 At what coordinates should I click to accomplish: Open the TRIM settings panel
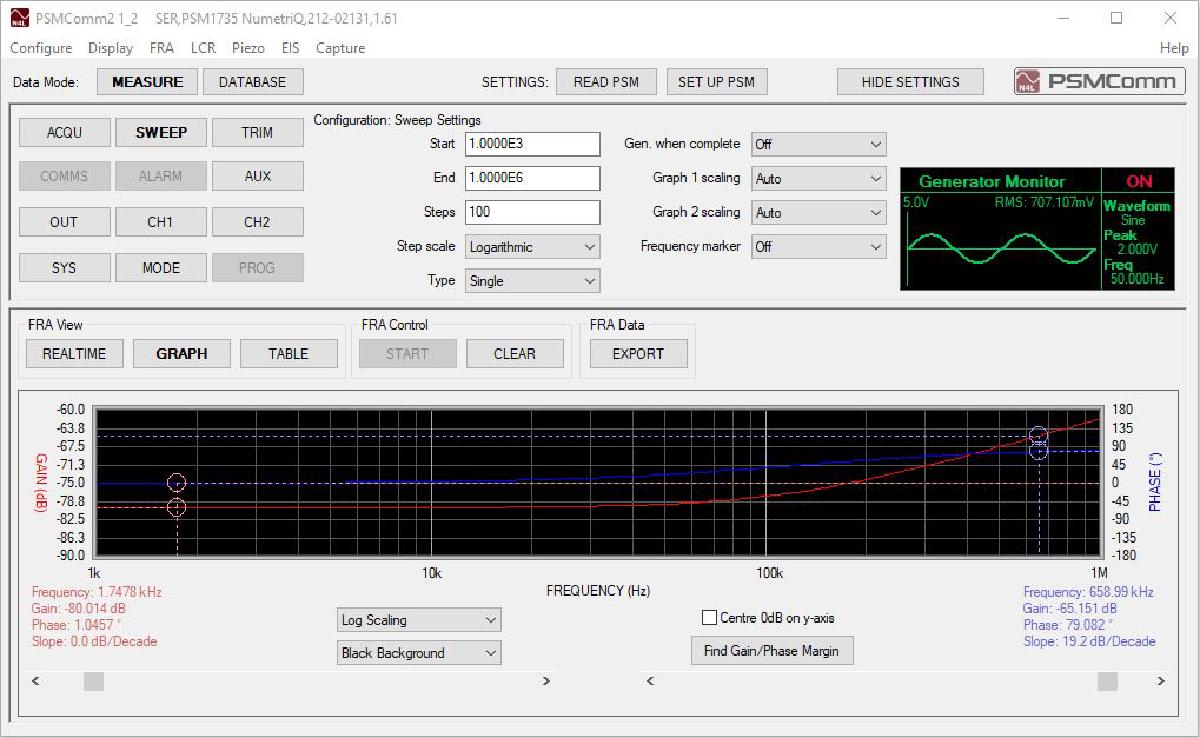coord(257,131)
